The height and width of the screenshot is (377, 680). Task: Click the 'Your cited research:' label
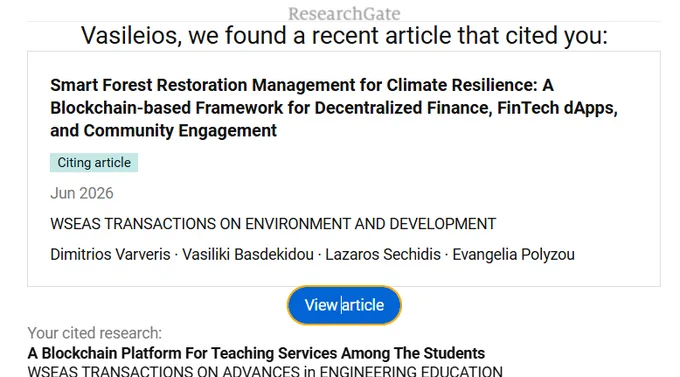coord(95,333)
